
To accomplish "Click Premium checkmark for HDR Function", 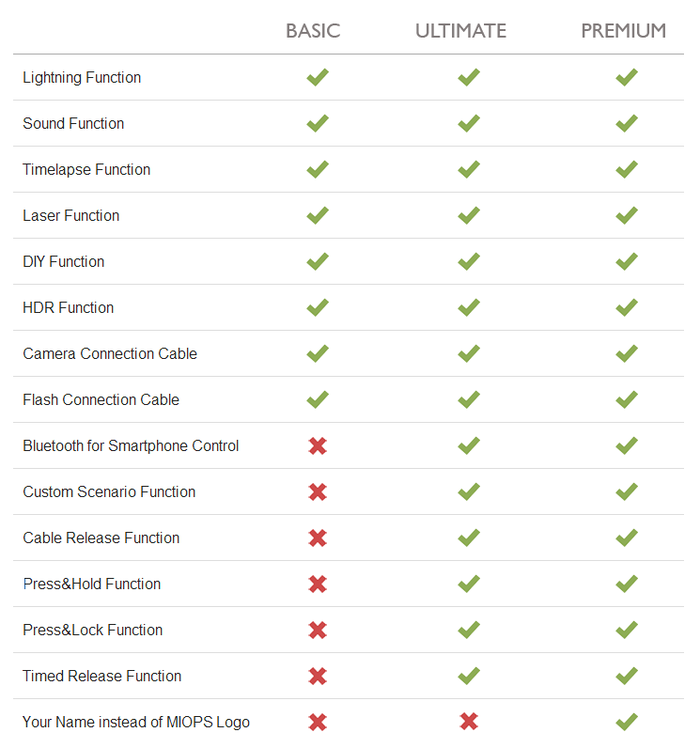I will tap(627, 308).
